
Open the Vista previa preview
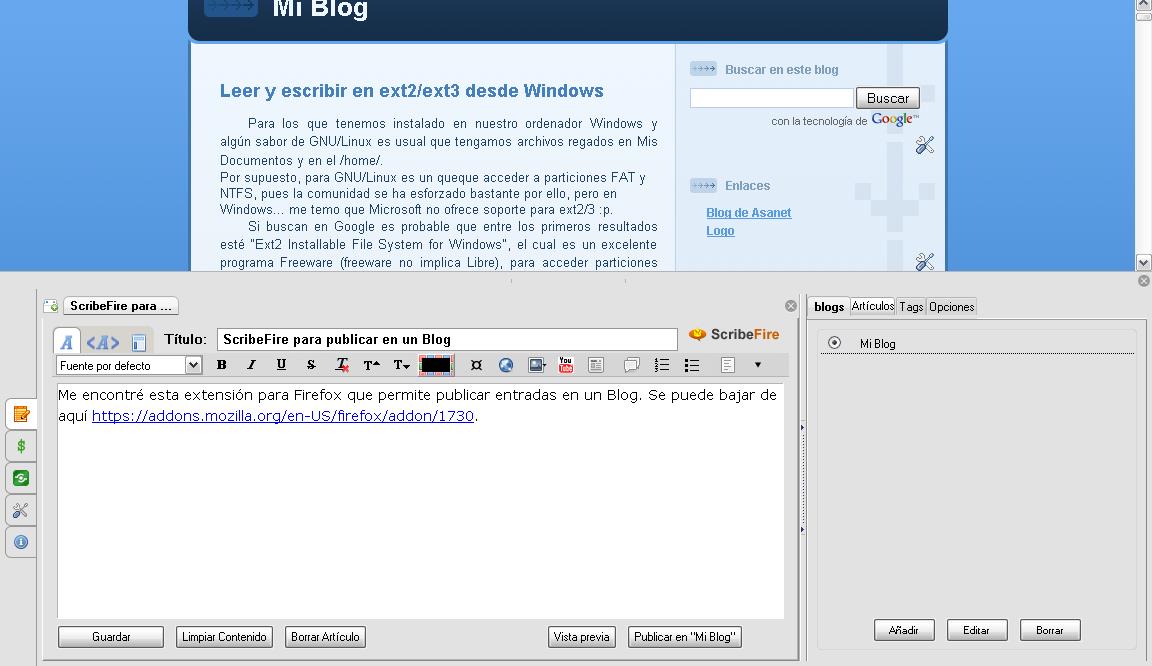[581, 637]
